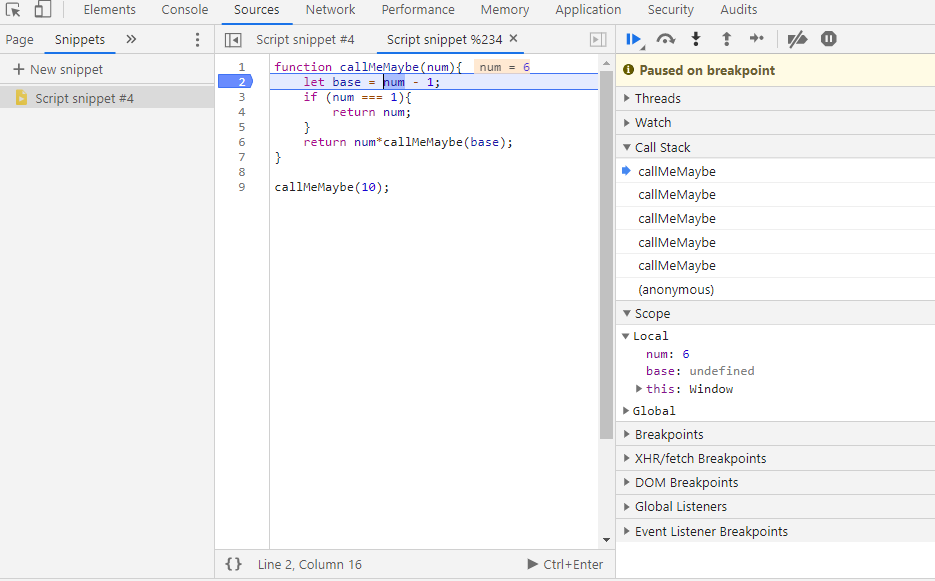Open the Security tab

coord(671,10)
